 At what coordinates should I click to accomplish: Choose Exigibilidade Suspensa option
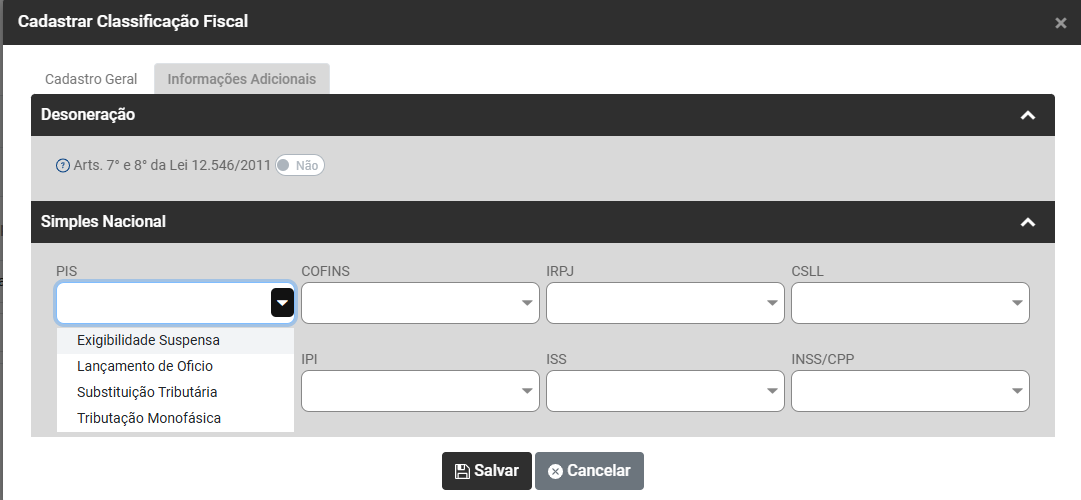tap(148, 340)
